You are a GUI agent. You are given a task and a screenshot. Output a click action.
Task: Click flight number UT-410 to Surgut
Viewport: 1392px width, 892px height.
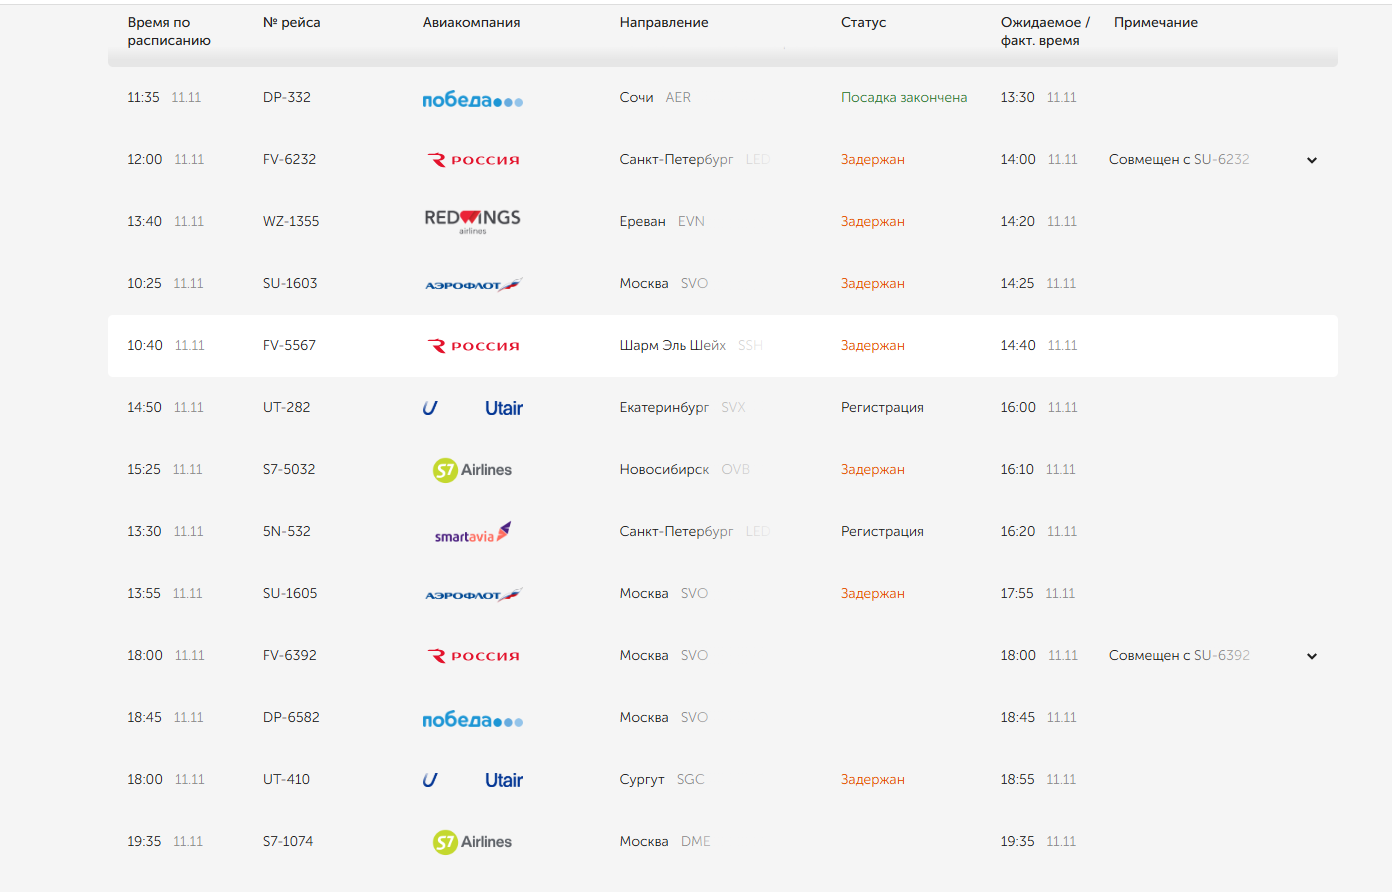click(286, 779)
